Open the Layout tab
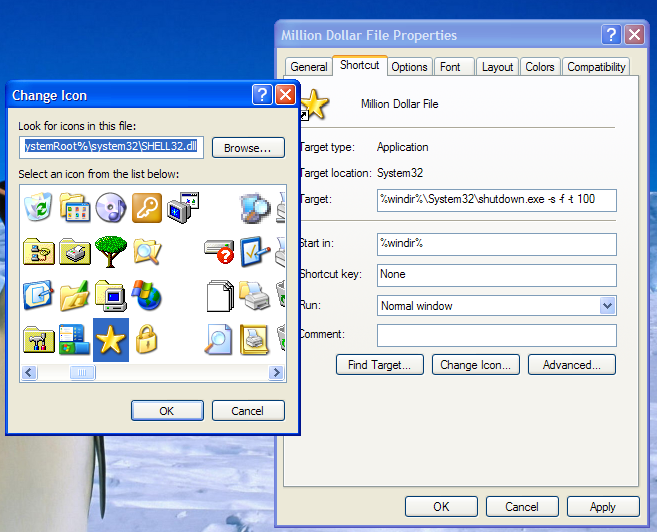 tap(497, 67)
